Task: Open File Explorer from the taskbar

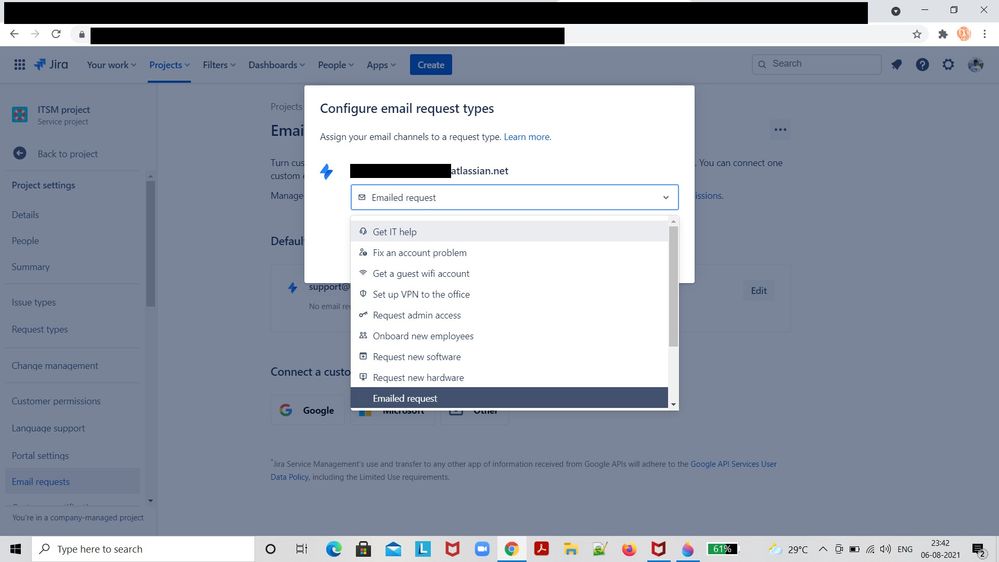Action: coord(571,549)
